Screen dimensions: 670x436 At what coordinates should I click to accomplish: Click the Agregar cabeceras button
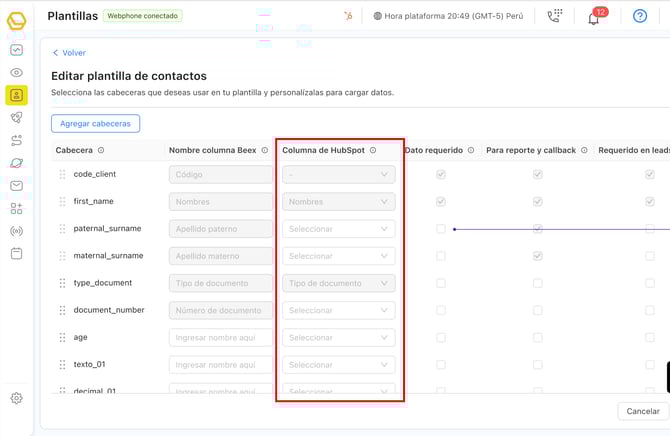point(95,123)
